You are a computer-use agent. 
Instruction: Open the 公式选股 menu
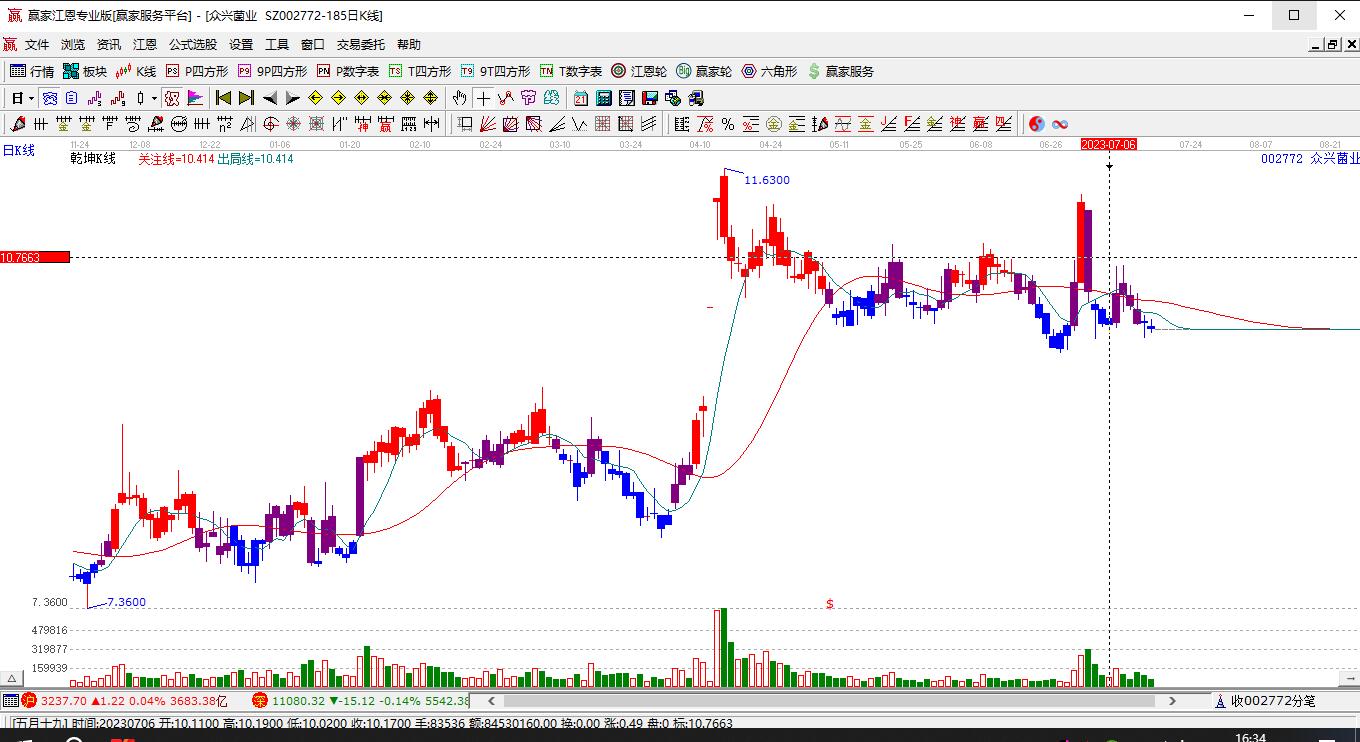coord(193,45)
